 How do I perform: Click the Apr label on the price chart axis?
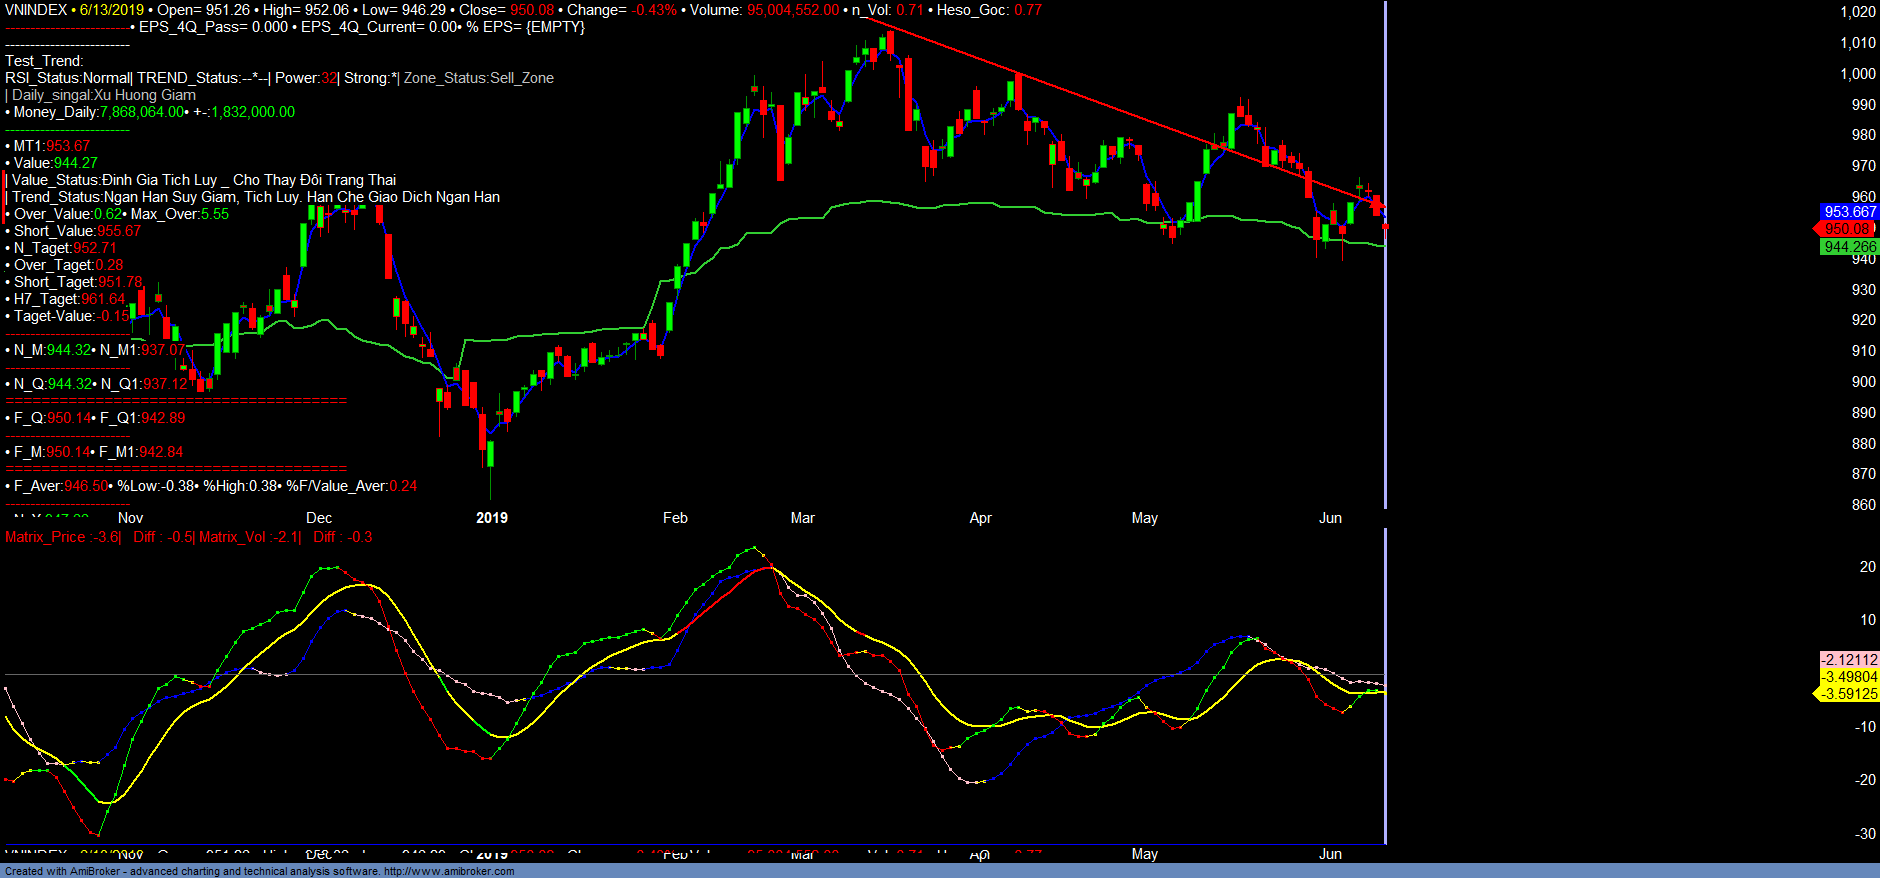click(980, 518)
